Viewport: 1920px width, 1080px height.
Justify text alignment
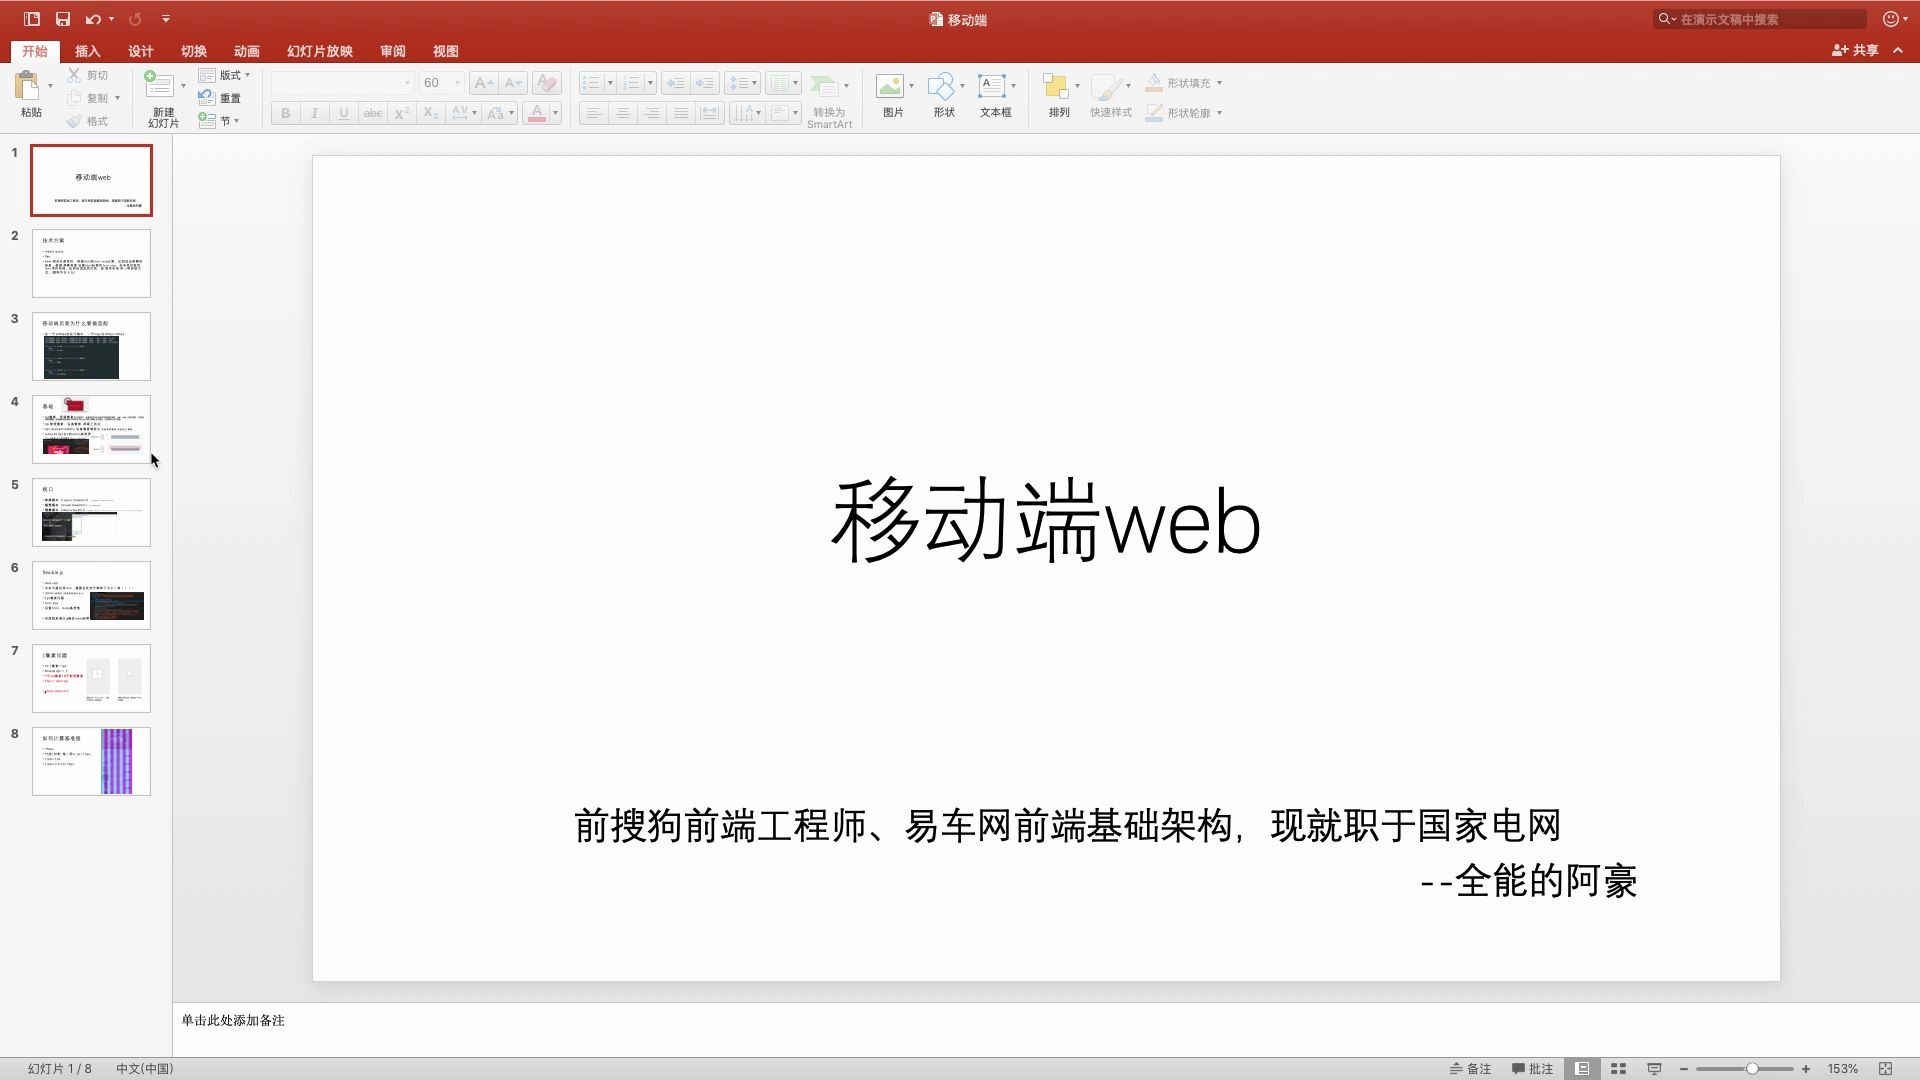681,113
